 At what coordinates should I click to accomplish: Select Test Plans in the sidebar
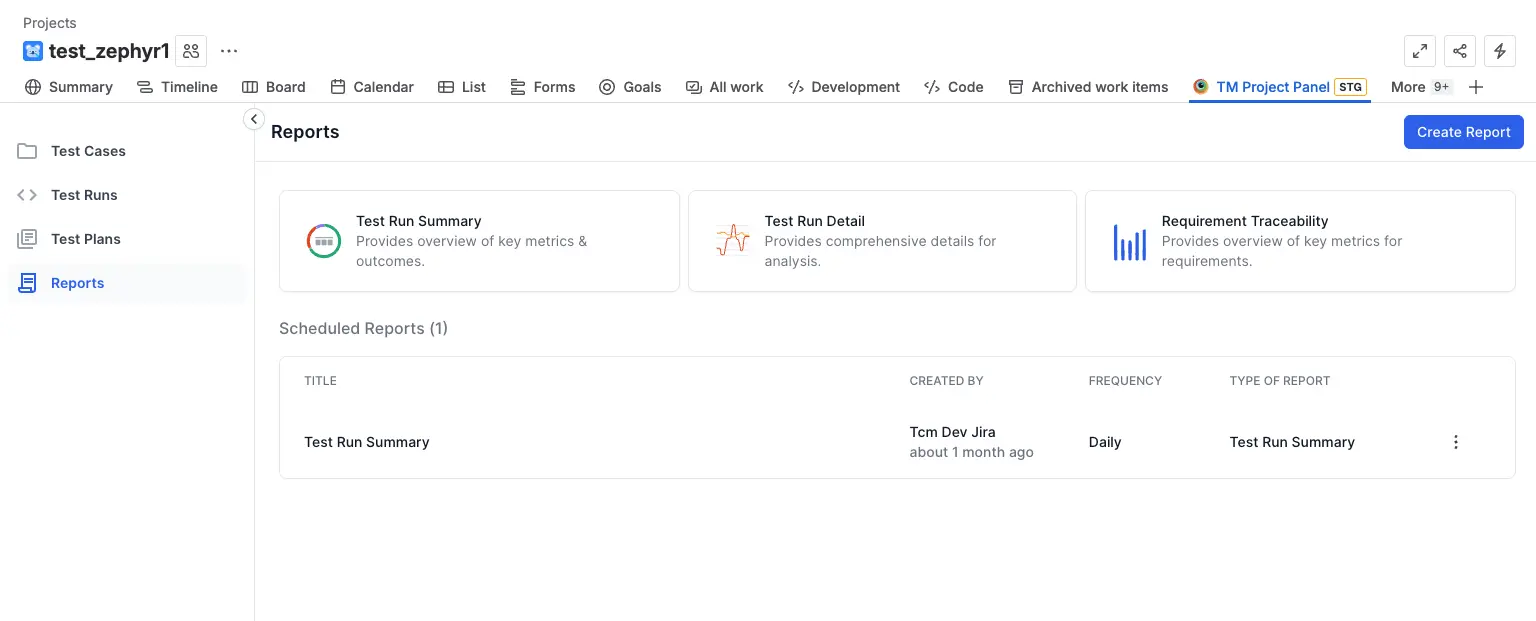[86, 239]
